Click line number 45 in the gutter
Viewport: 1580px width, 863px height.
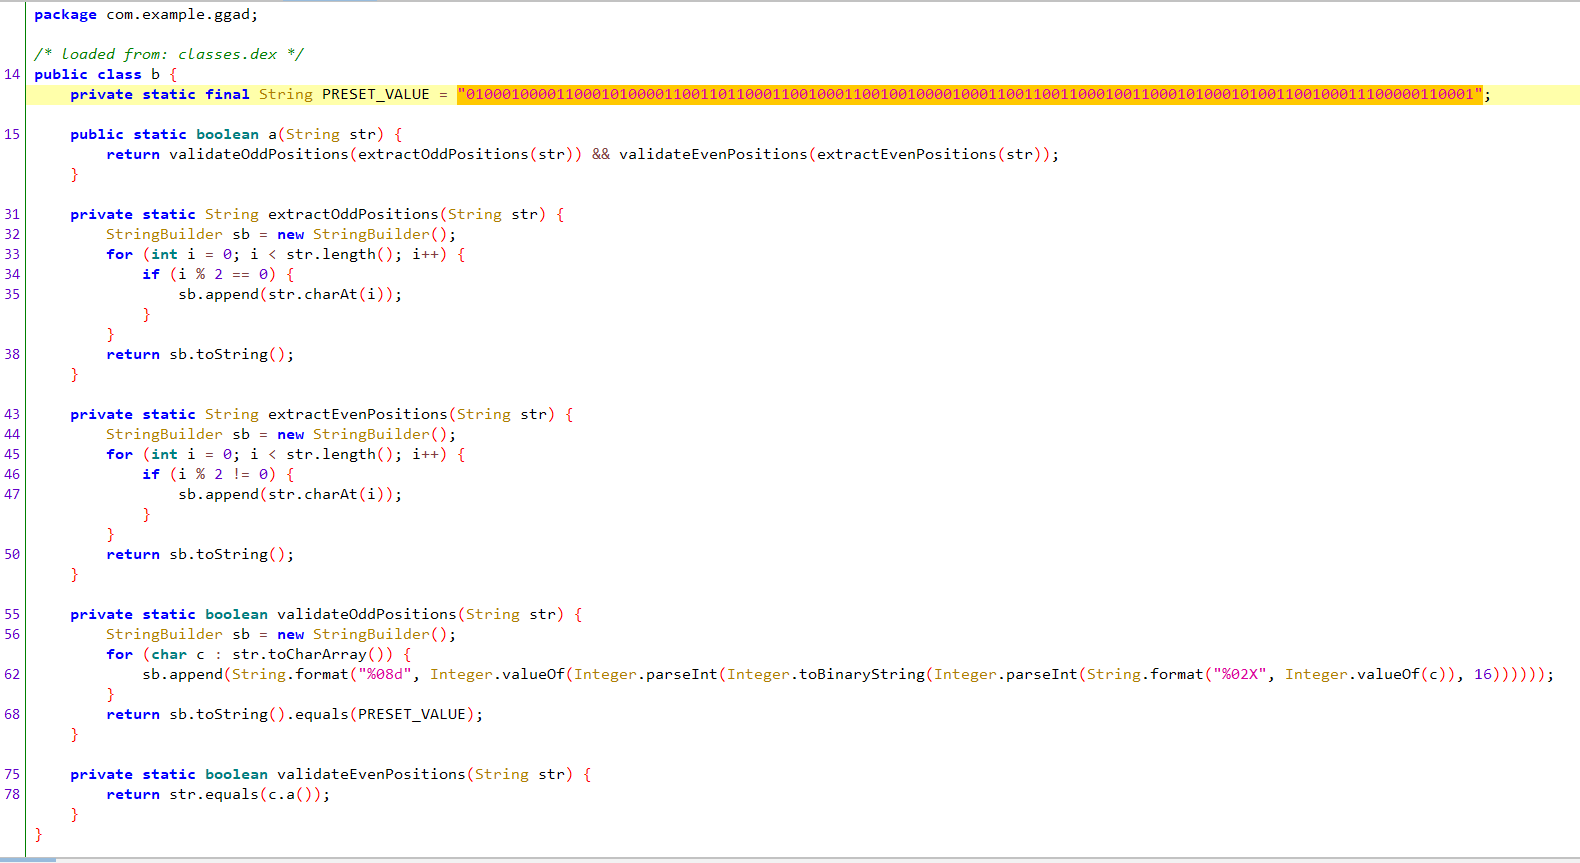click(x=12, y=455)
